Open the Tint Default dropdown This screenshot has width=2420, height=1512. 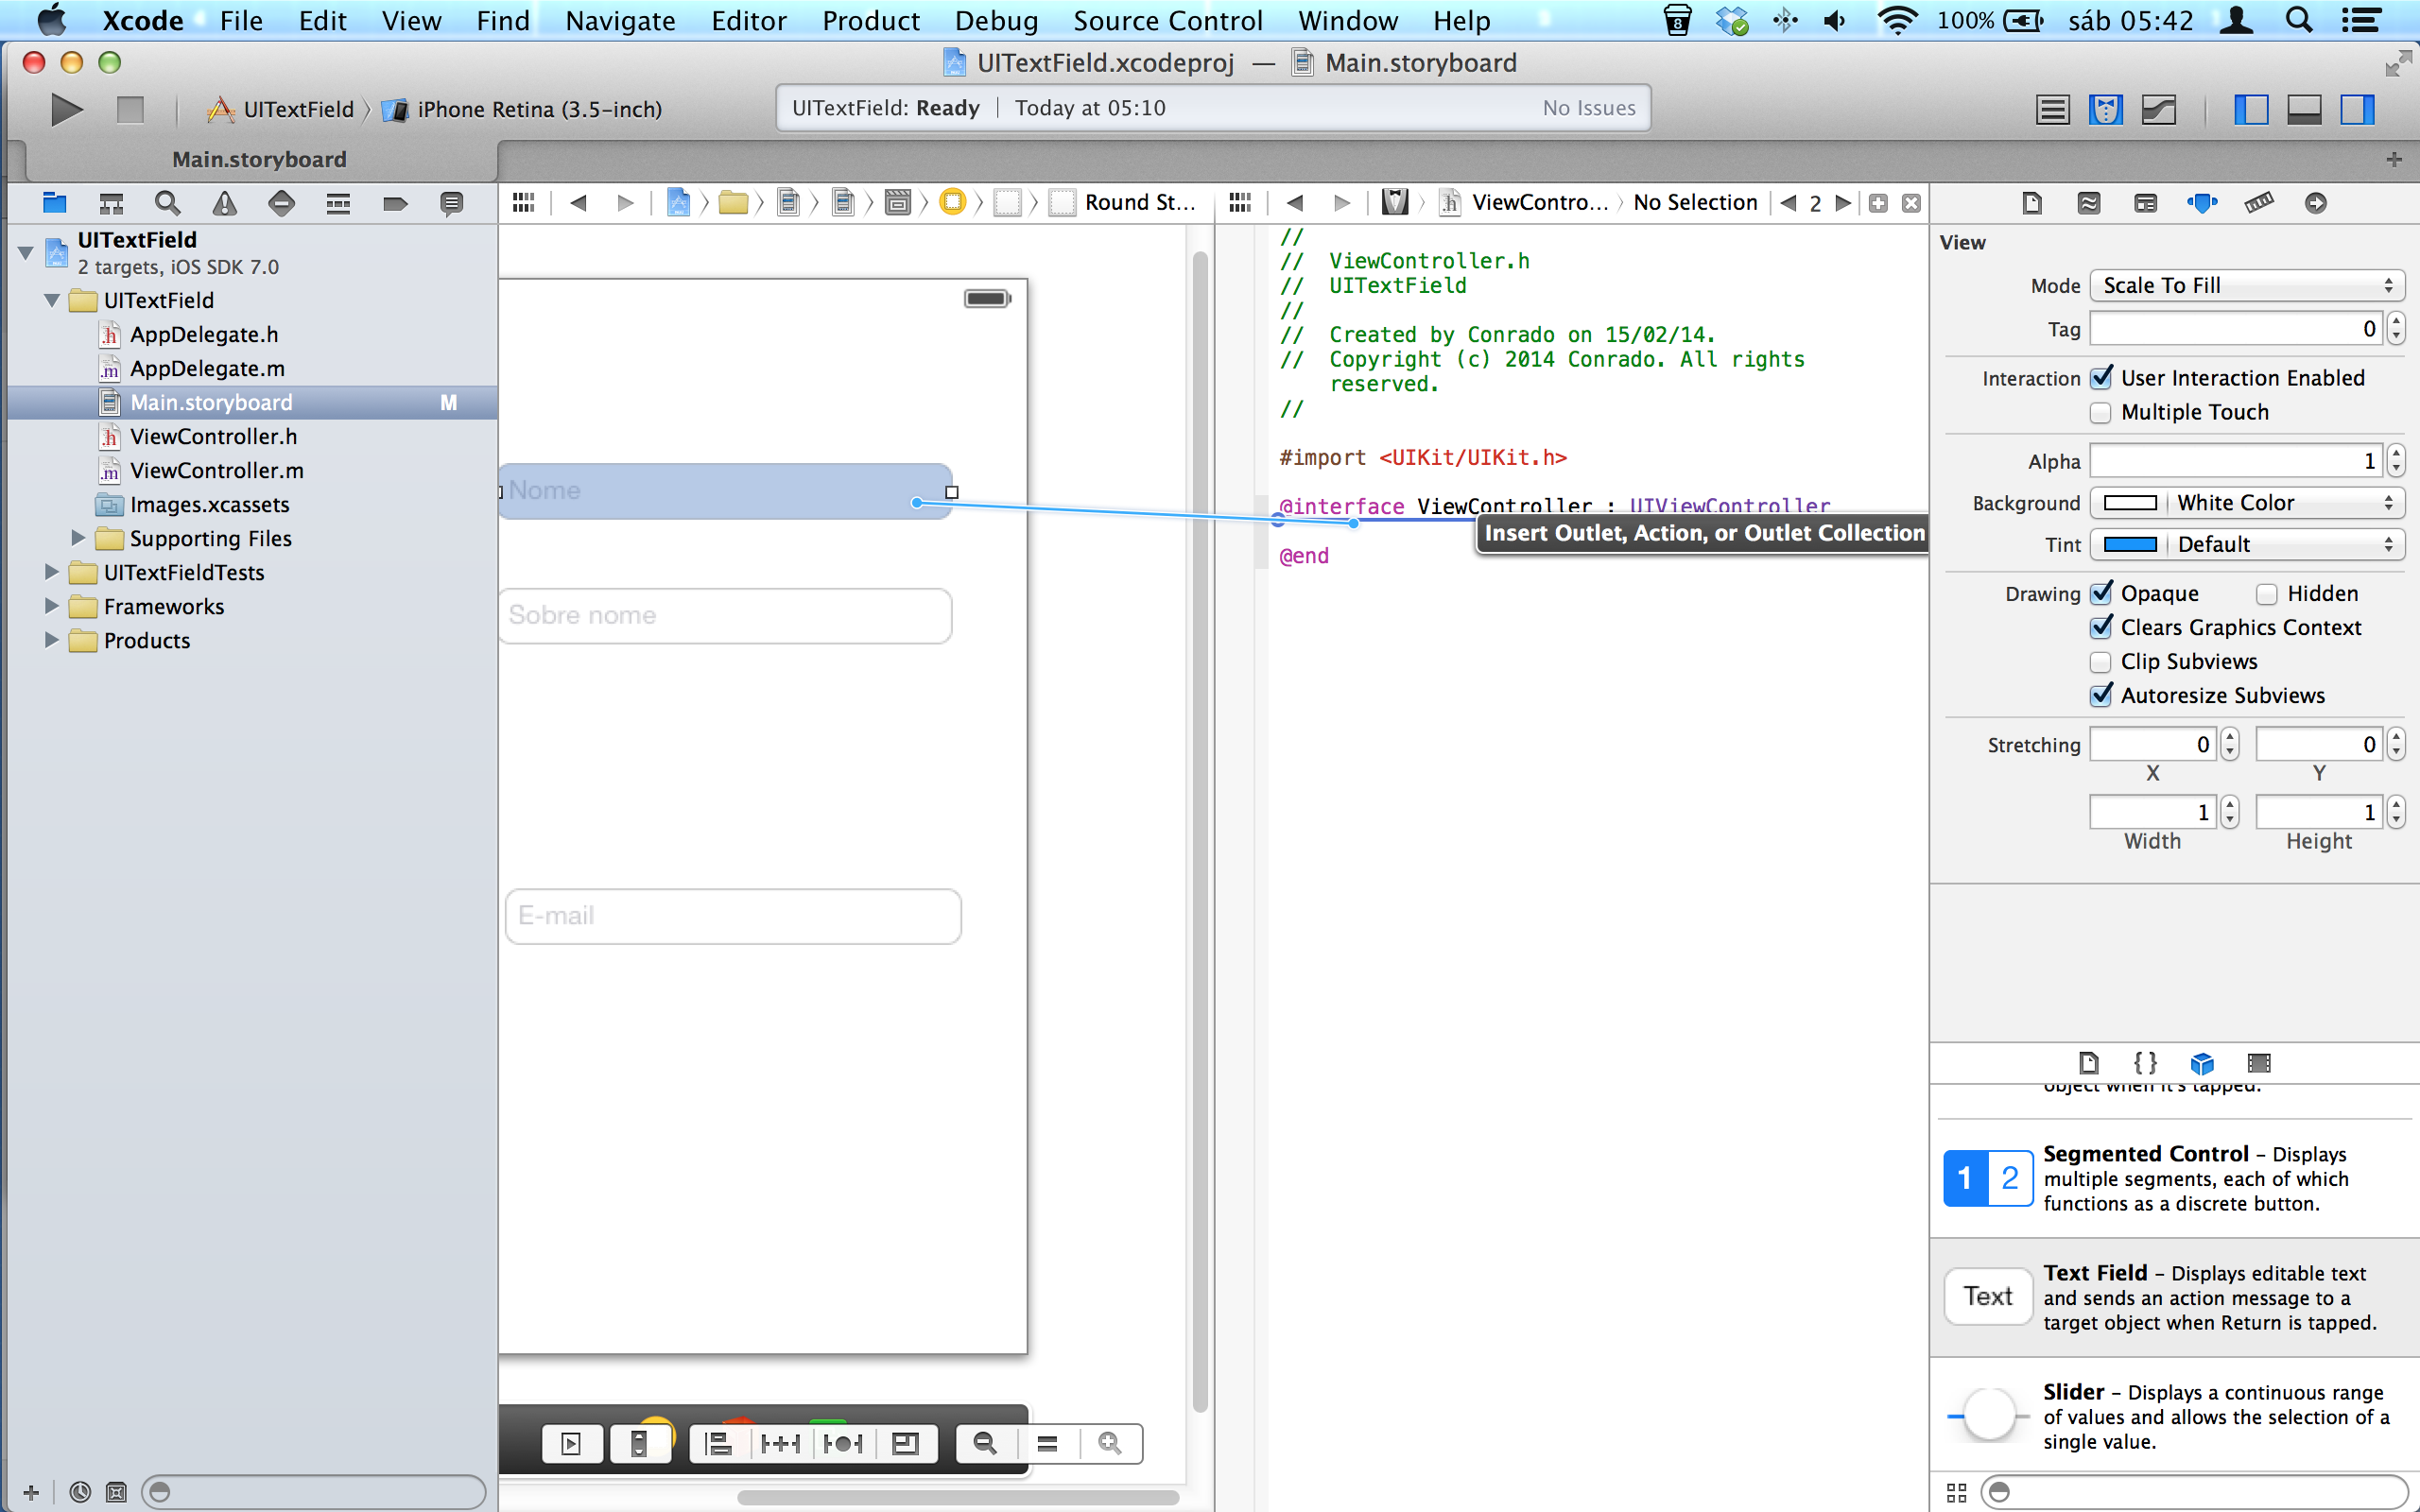pyautogui.click(x=2284, y=544)
